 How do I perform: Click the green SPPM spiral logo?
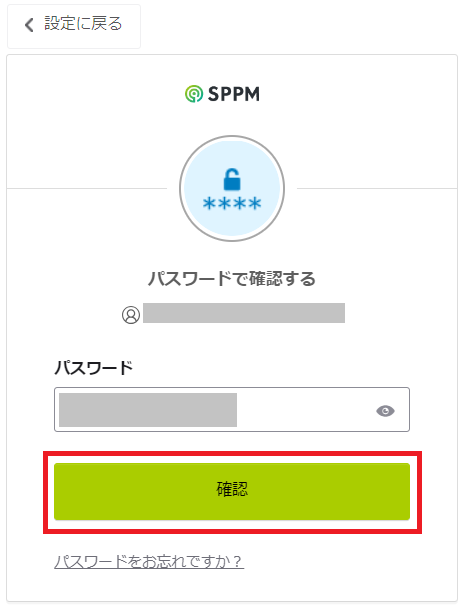[x=194, y=94]
